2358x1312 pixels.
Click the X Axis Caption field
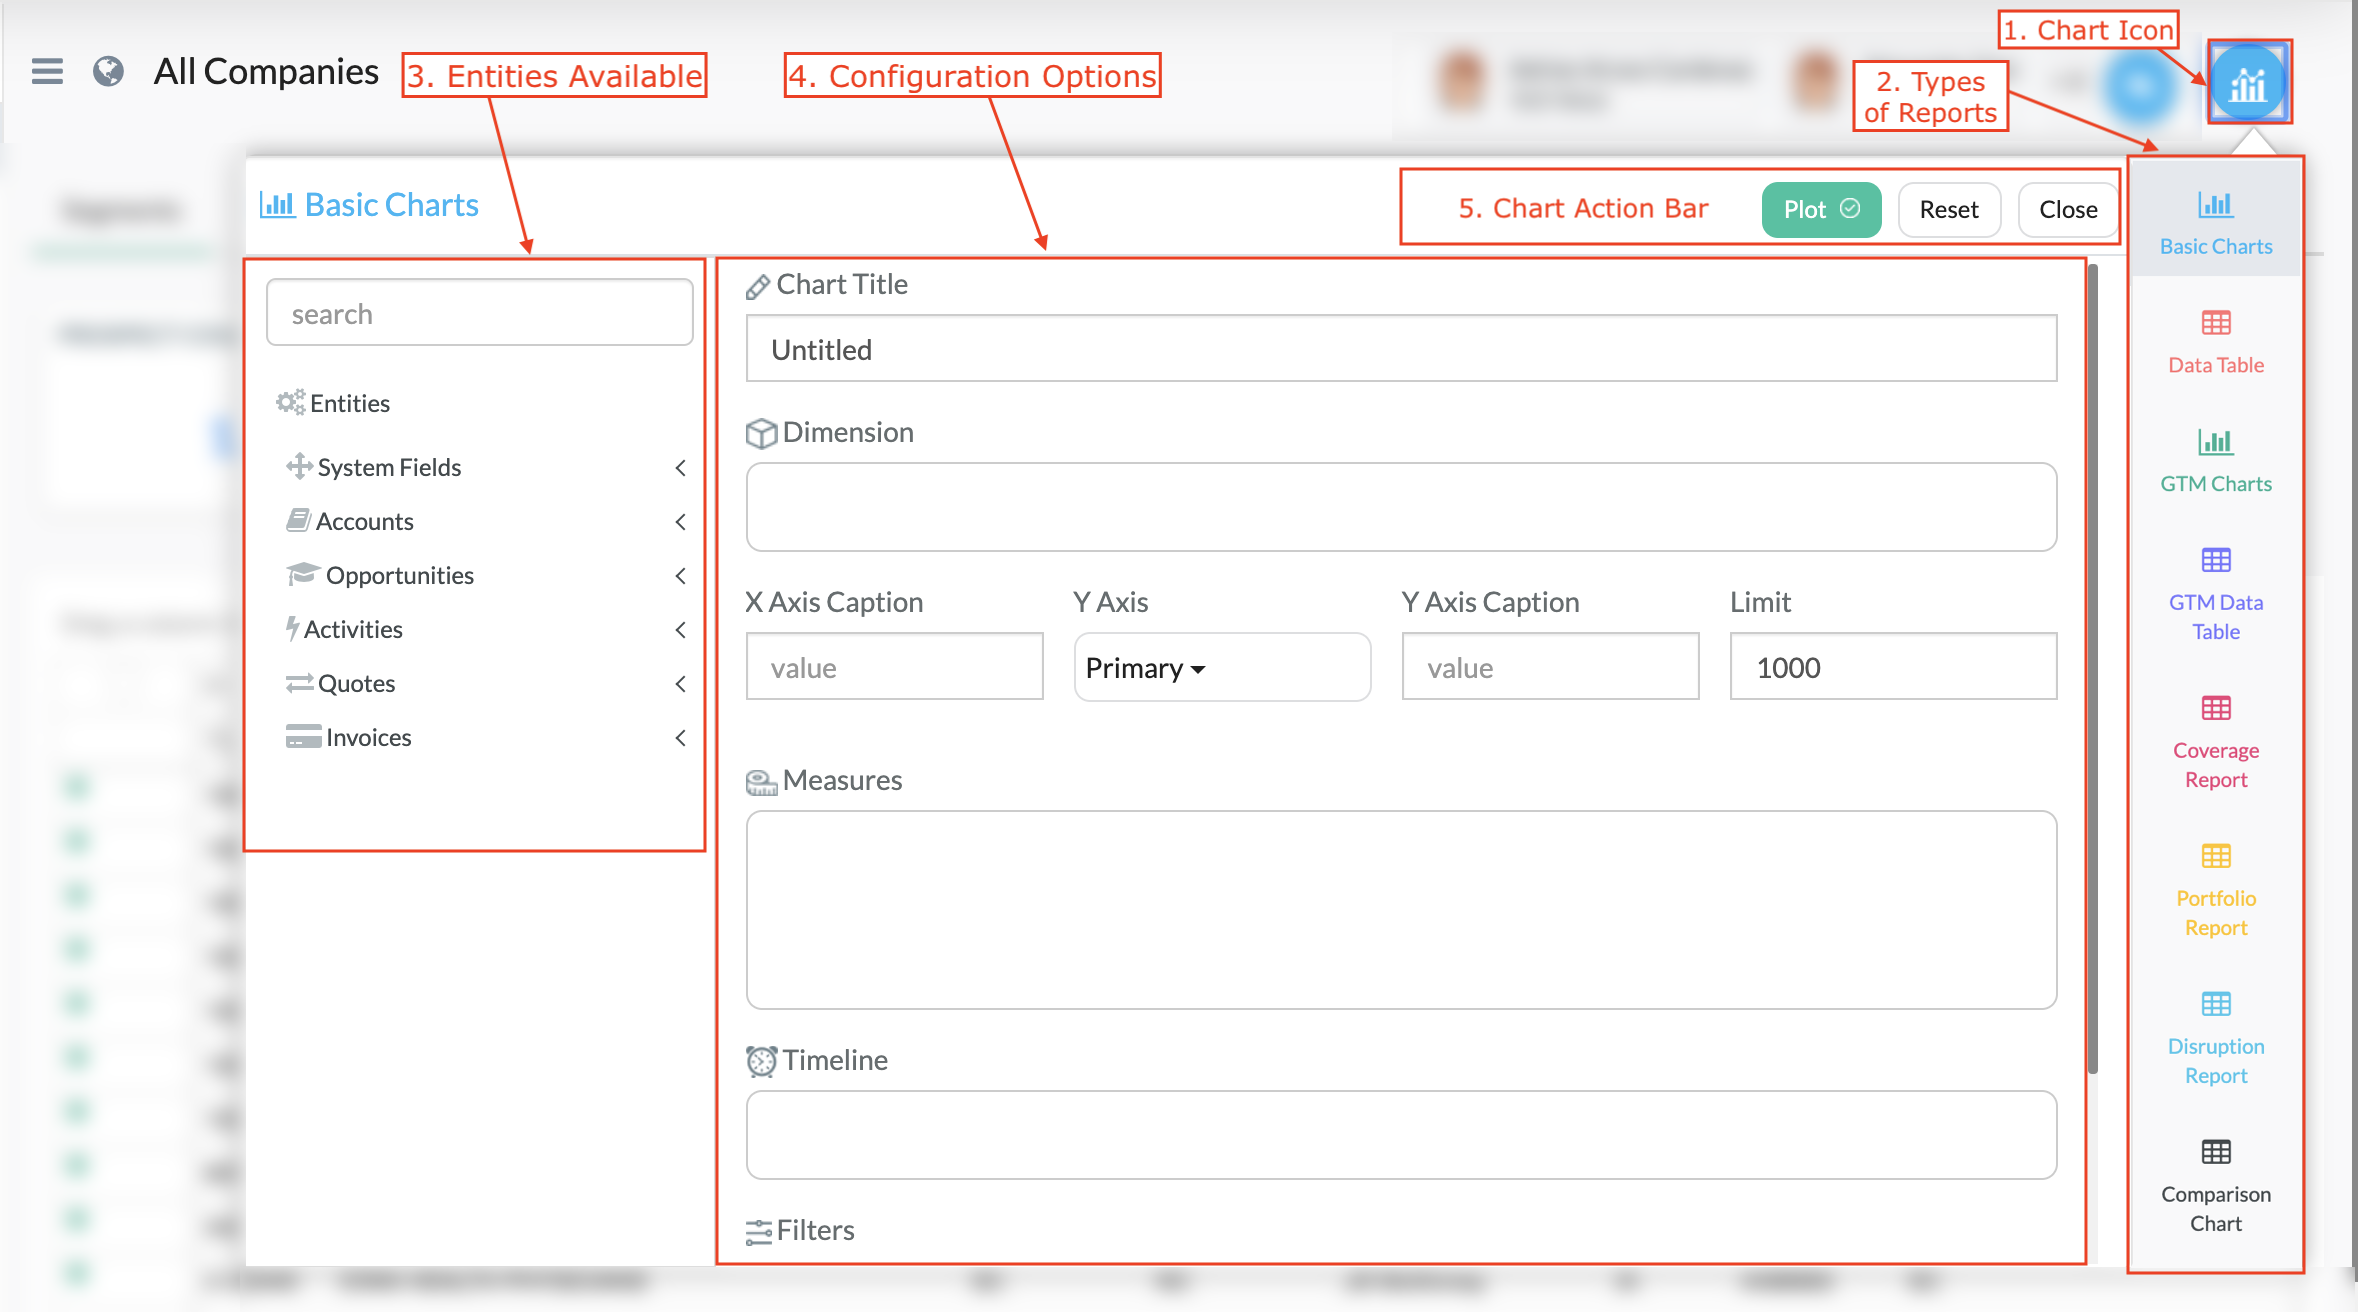[894, 667]
